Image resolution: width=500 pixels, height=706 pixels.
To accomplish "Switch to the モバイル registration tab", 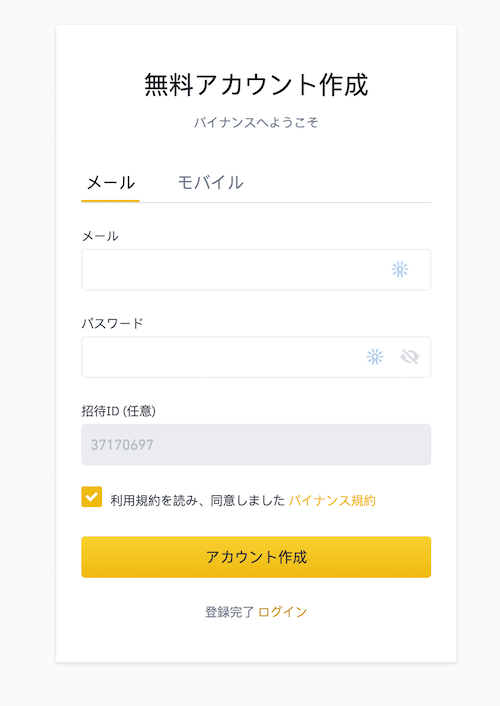I will (x=210, y=182).
